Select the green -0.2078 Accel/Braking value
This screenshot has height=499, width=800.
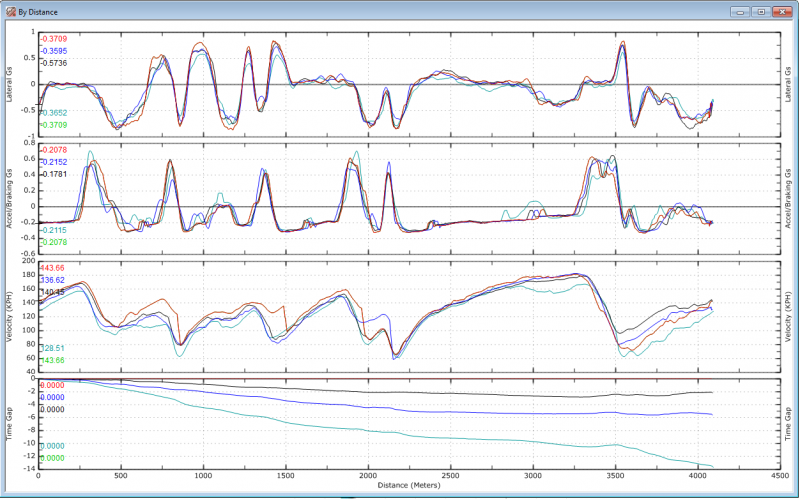(x=54, y=242)
